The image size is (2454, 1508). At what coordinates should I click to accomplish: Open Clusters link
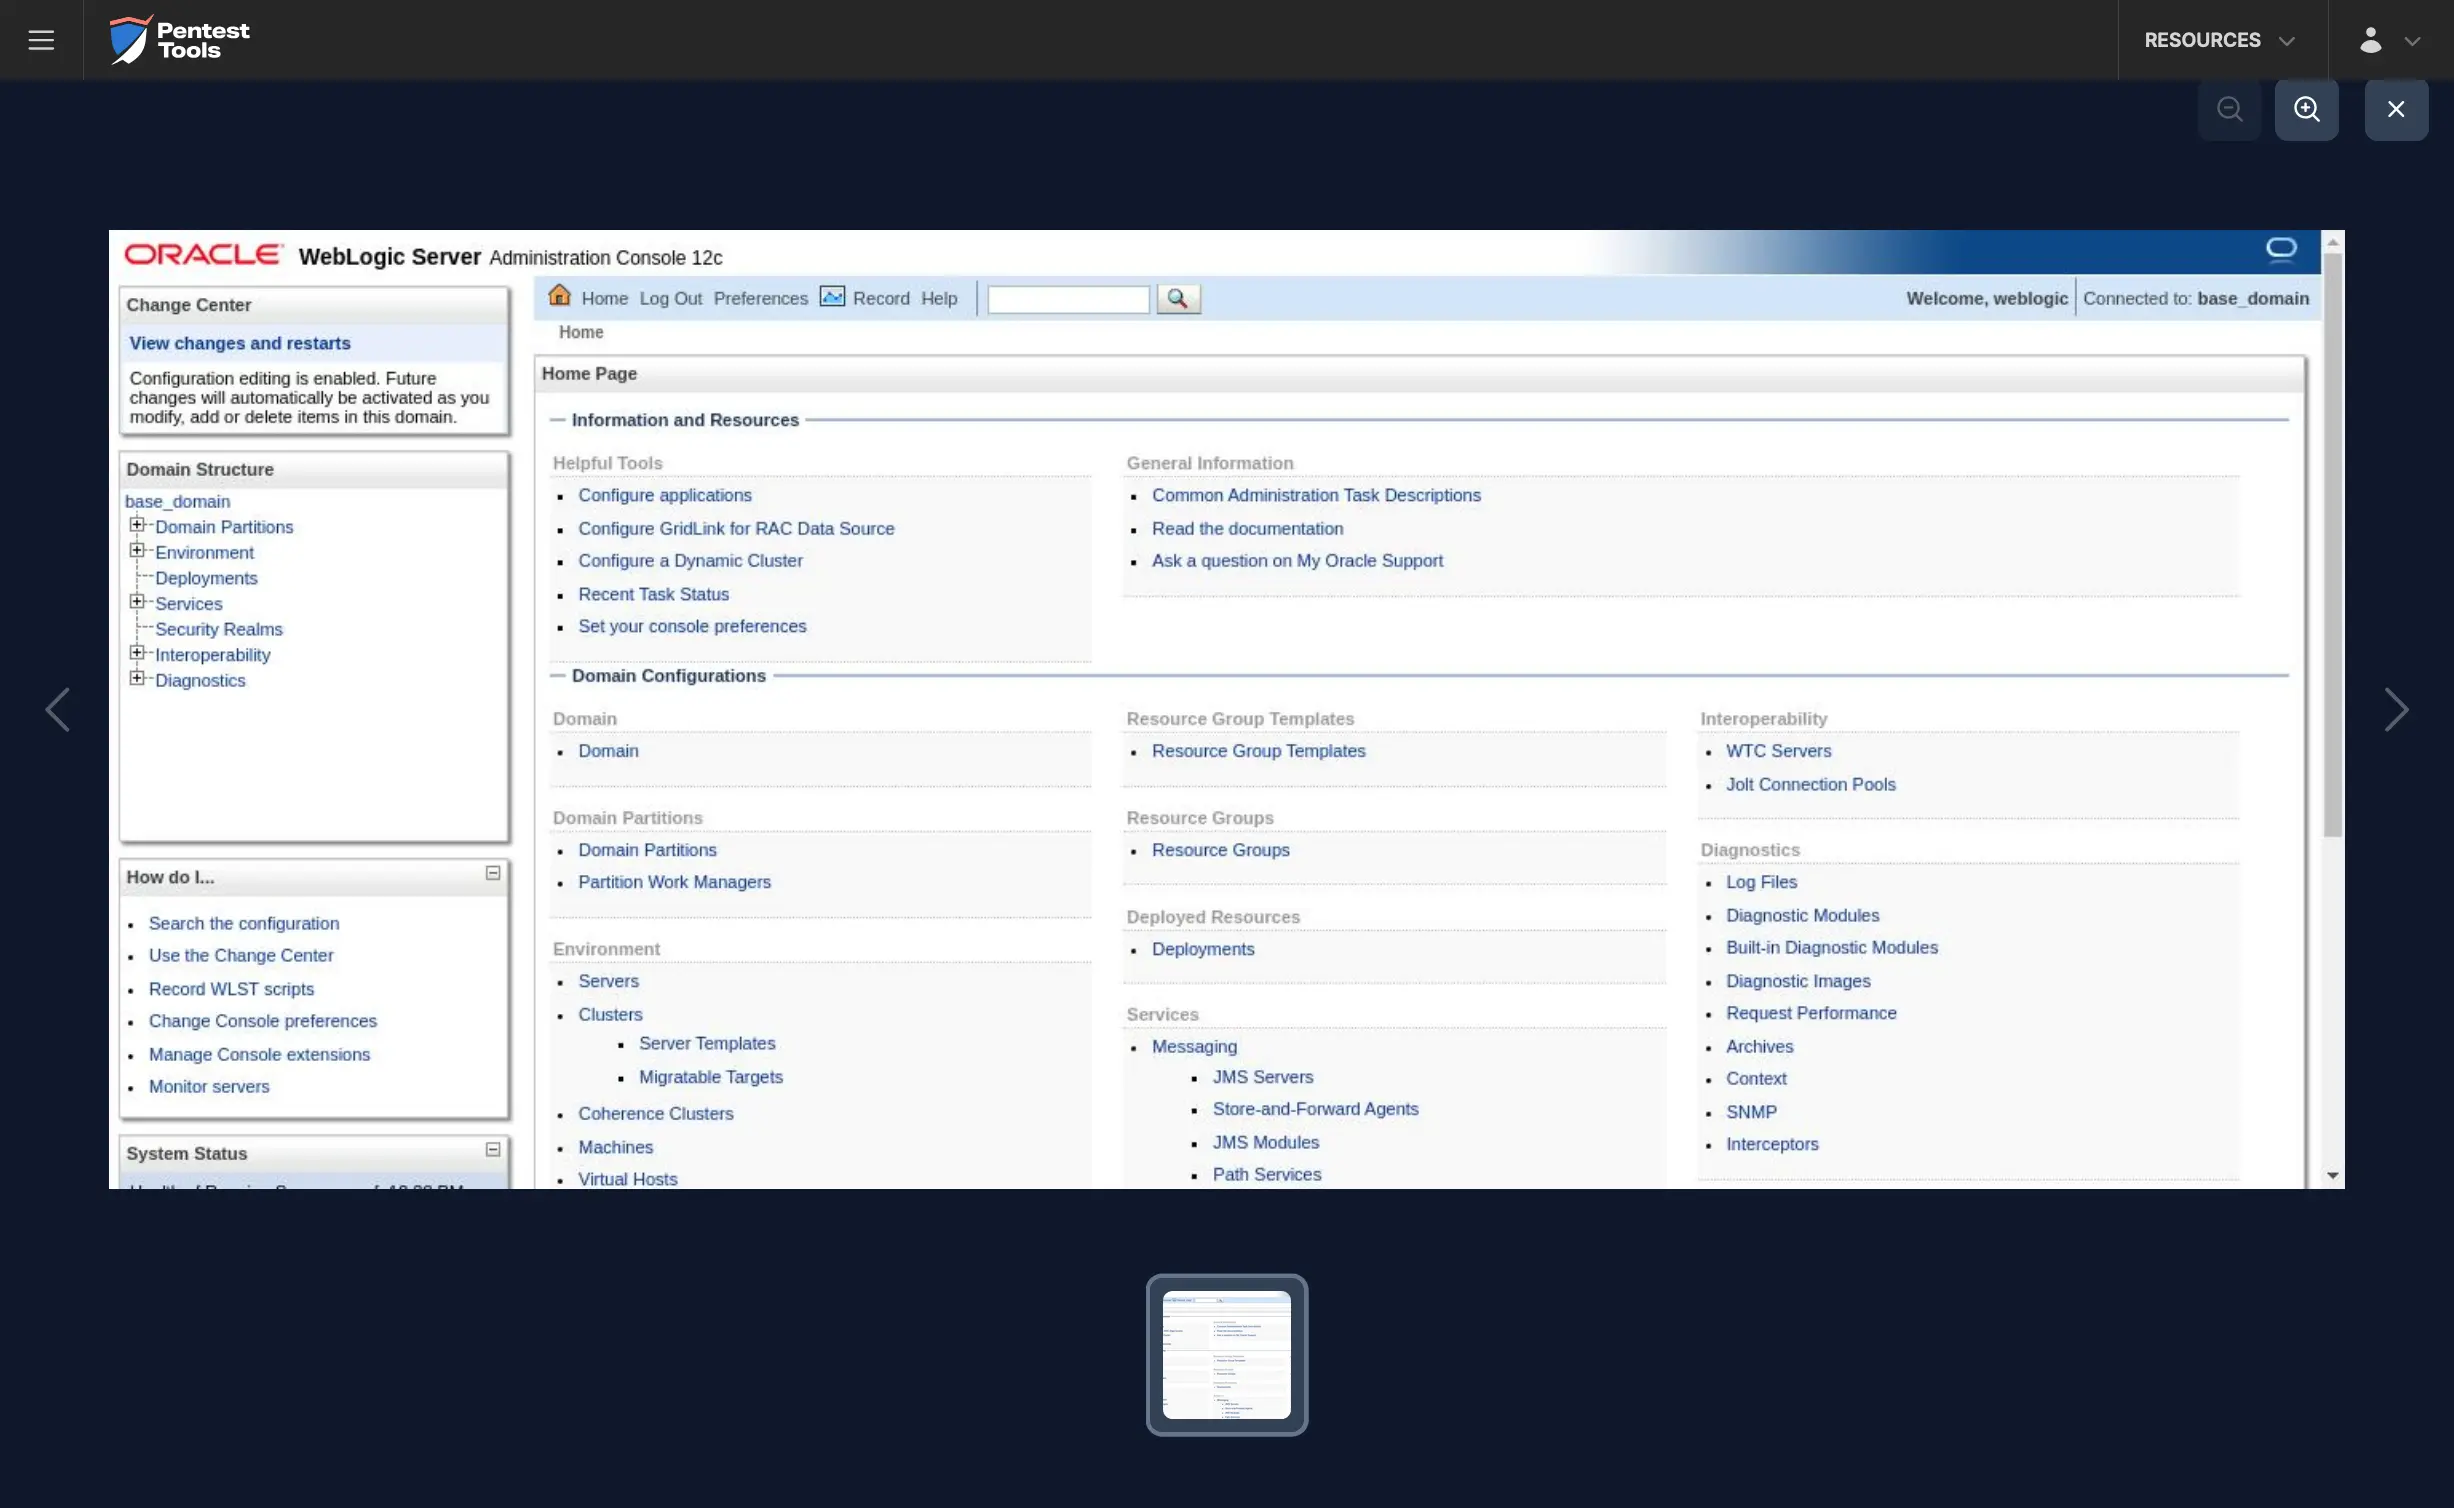(x=610, y=1014)
